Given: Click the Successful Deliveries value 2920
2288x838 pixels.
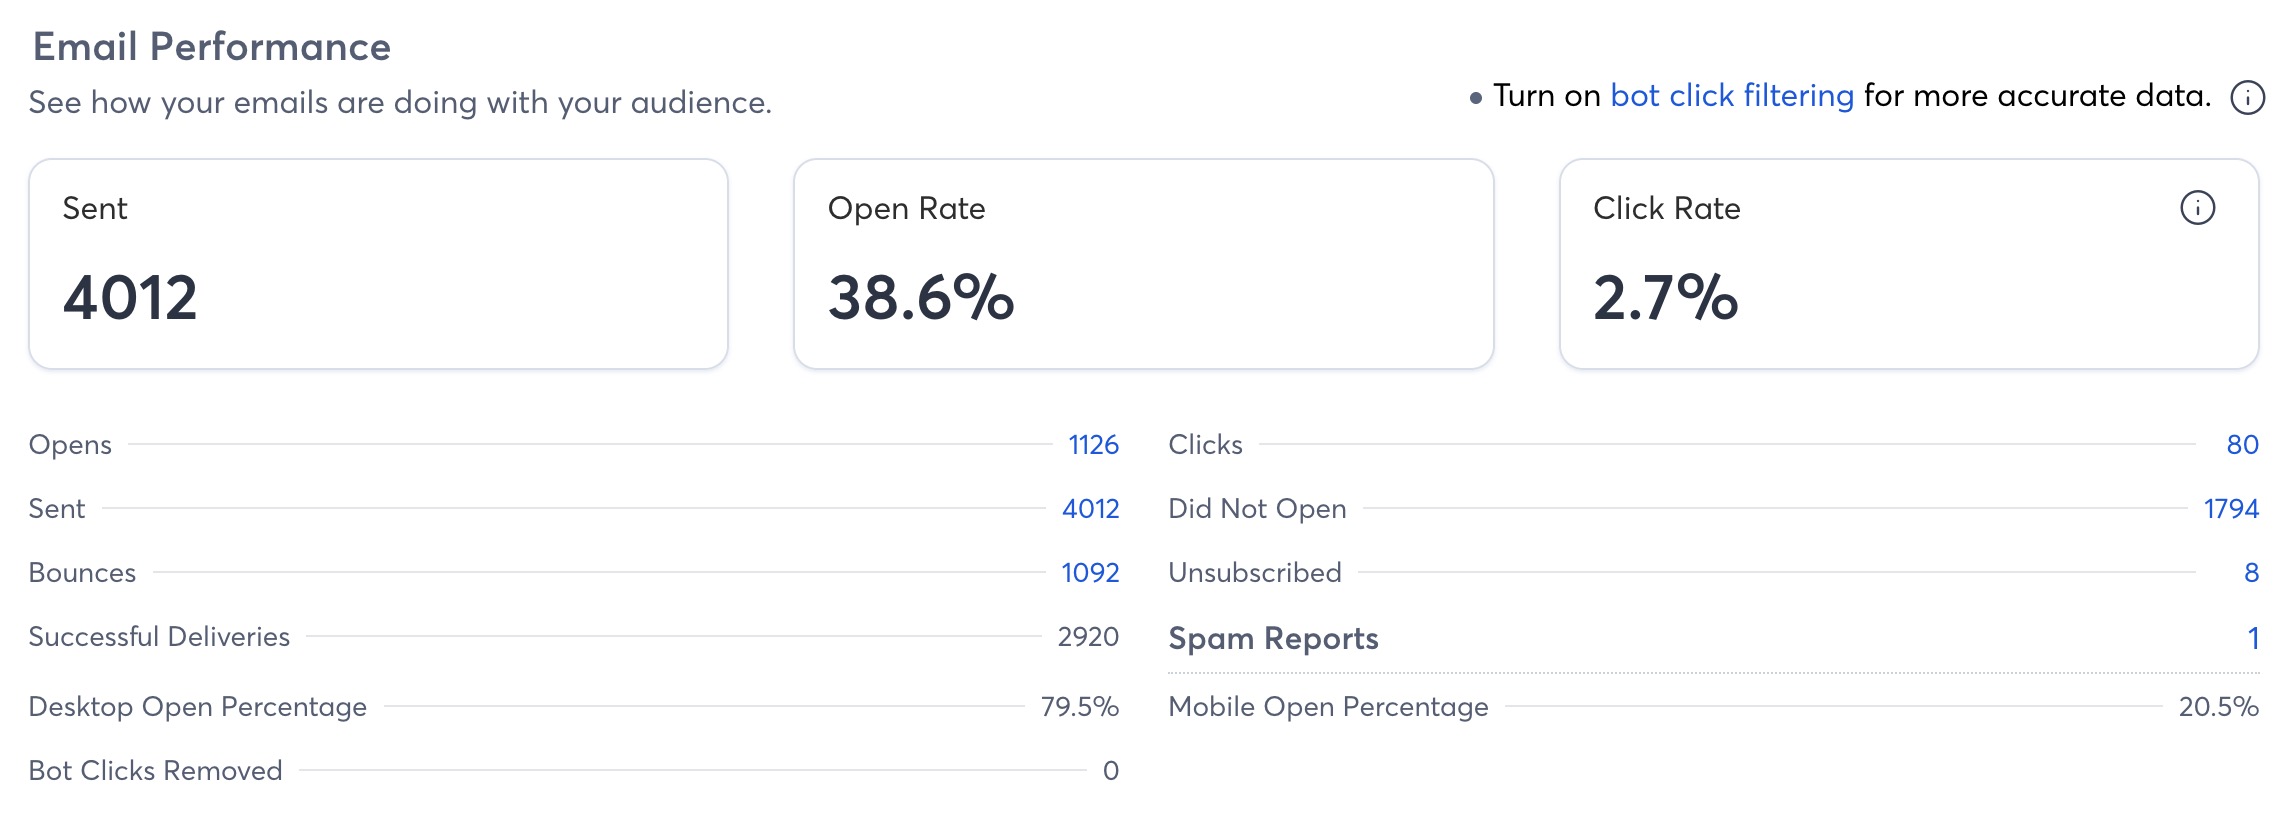Looking at the screenshot, I should pyautogui.click(x=1088, y=637).
